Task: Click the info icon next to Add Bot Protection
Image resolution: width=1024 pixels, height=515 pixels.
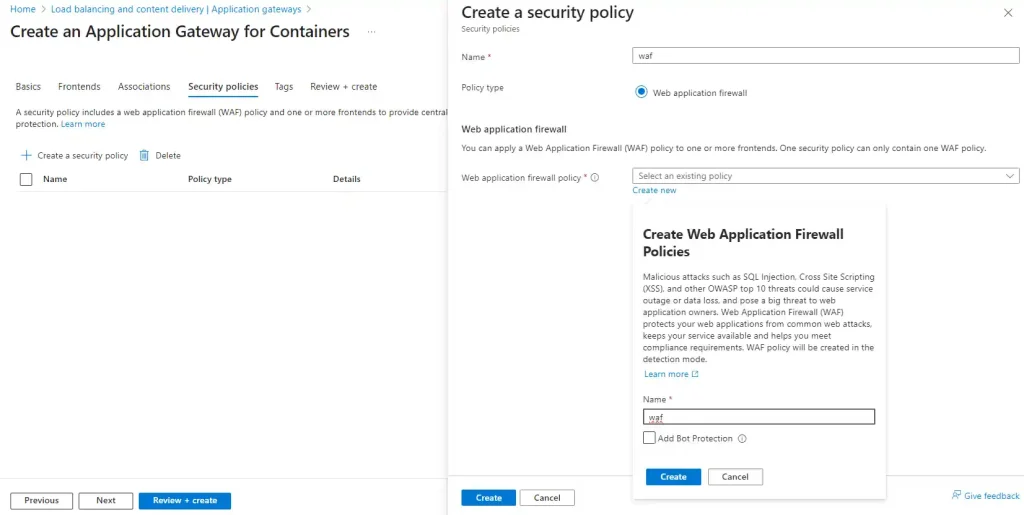Action: coord(742,439)
